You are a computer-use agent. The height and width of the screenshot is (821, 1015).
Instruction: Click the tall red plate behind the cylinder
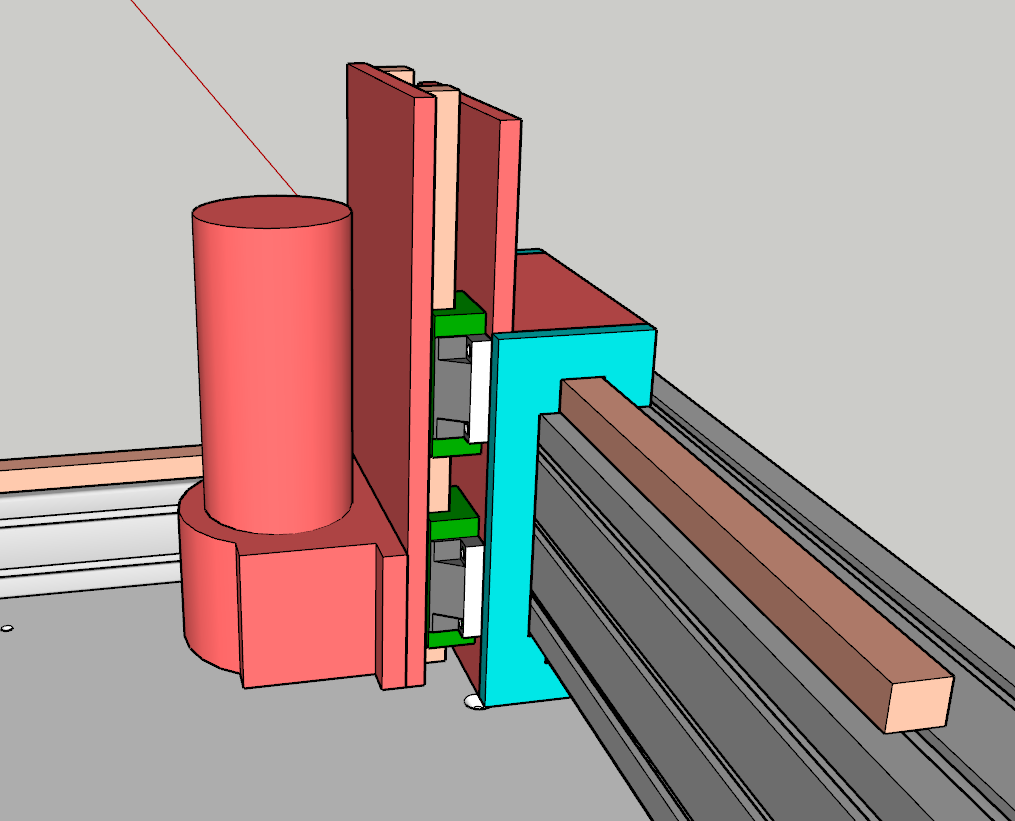point(380,300)
